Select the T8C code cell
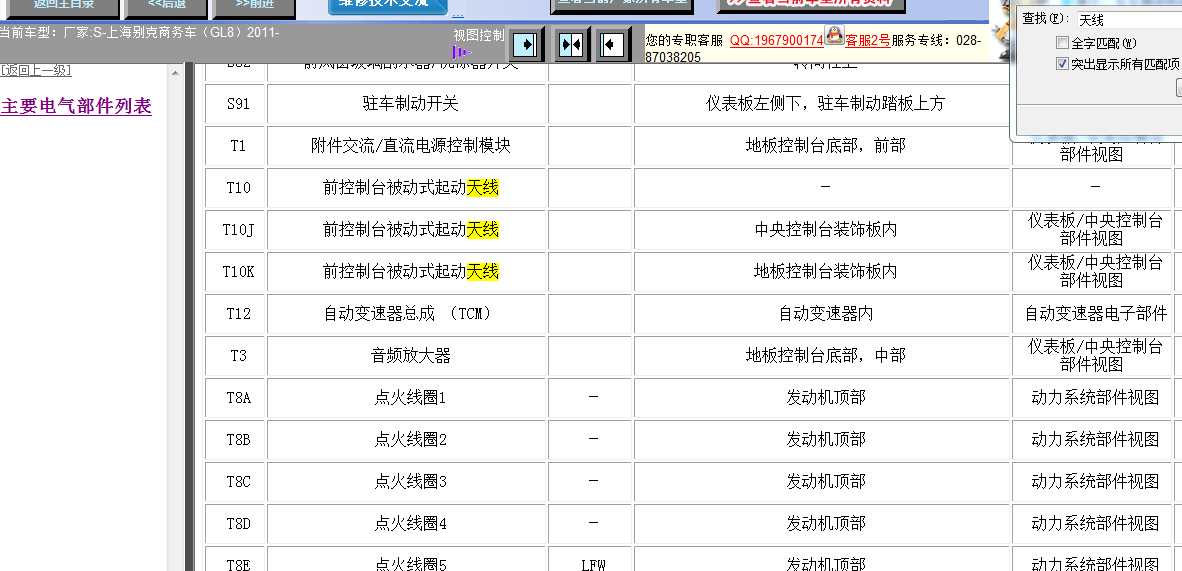 (237, 481)
